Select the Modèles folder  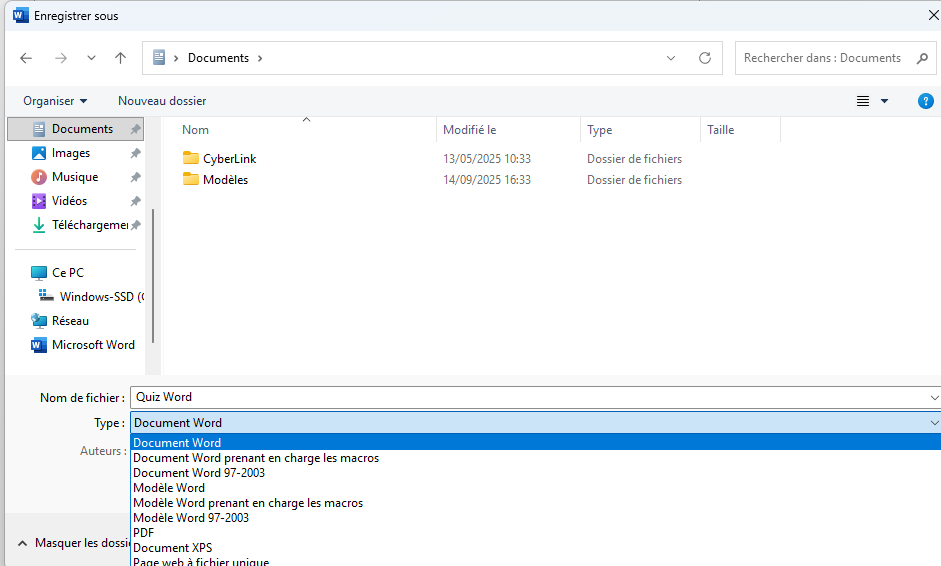[x=225, y=180]
